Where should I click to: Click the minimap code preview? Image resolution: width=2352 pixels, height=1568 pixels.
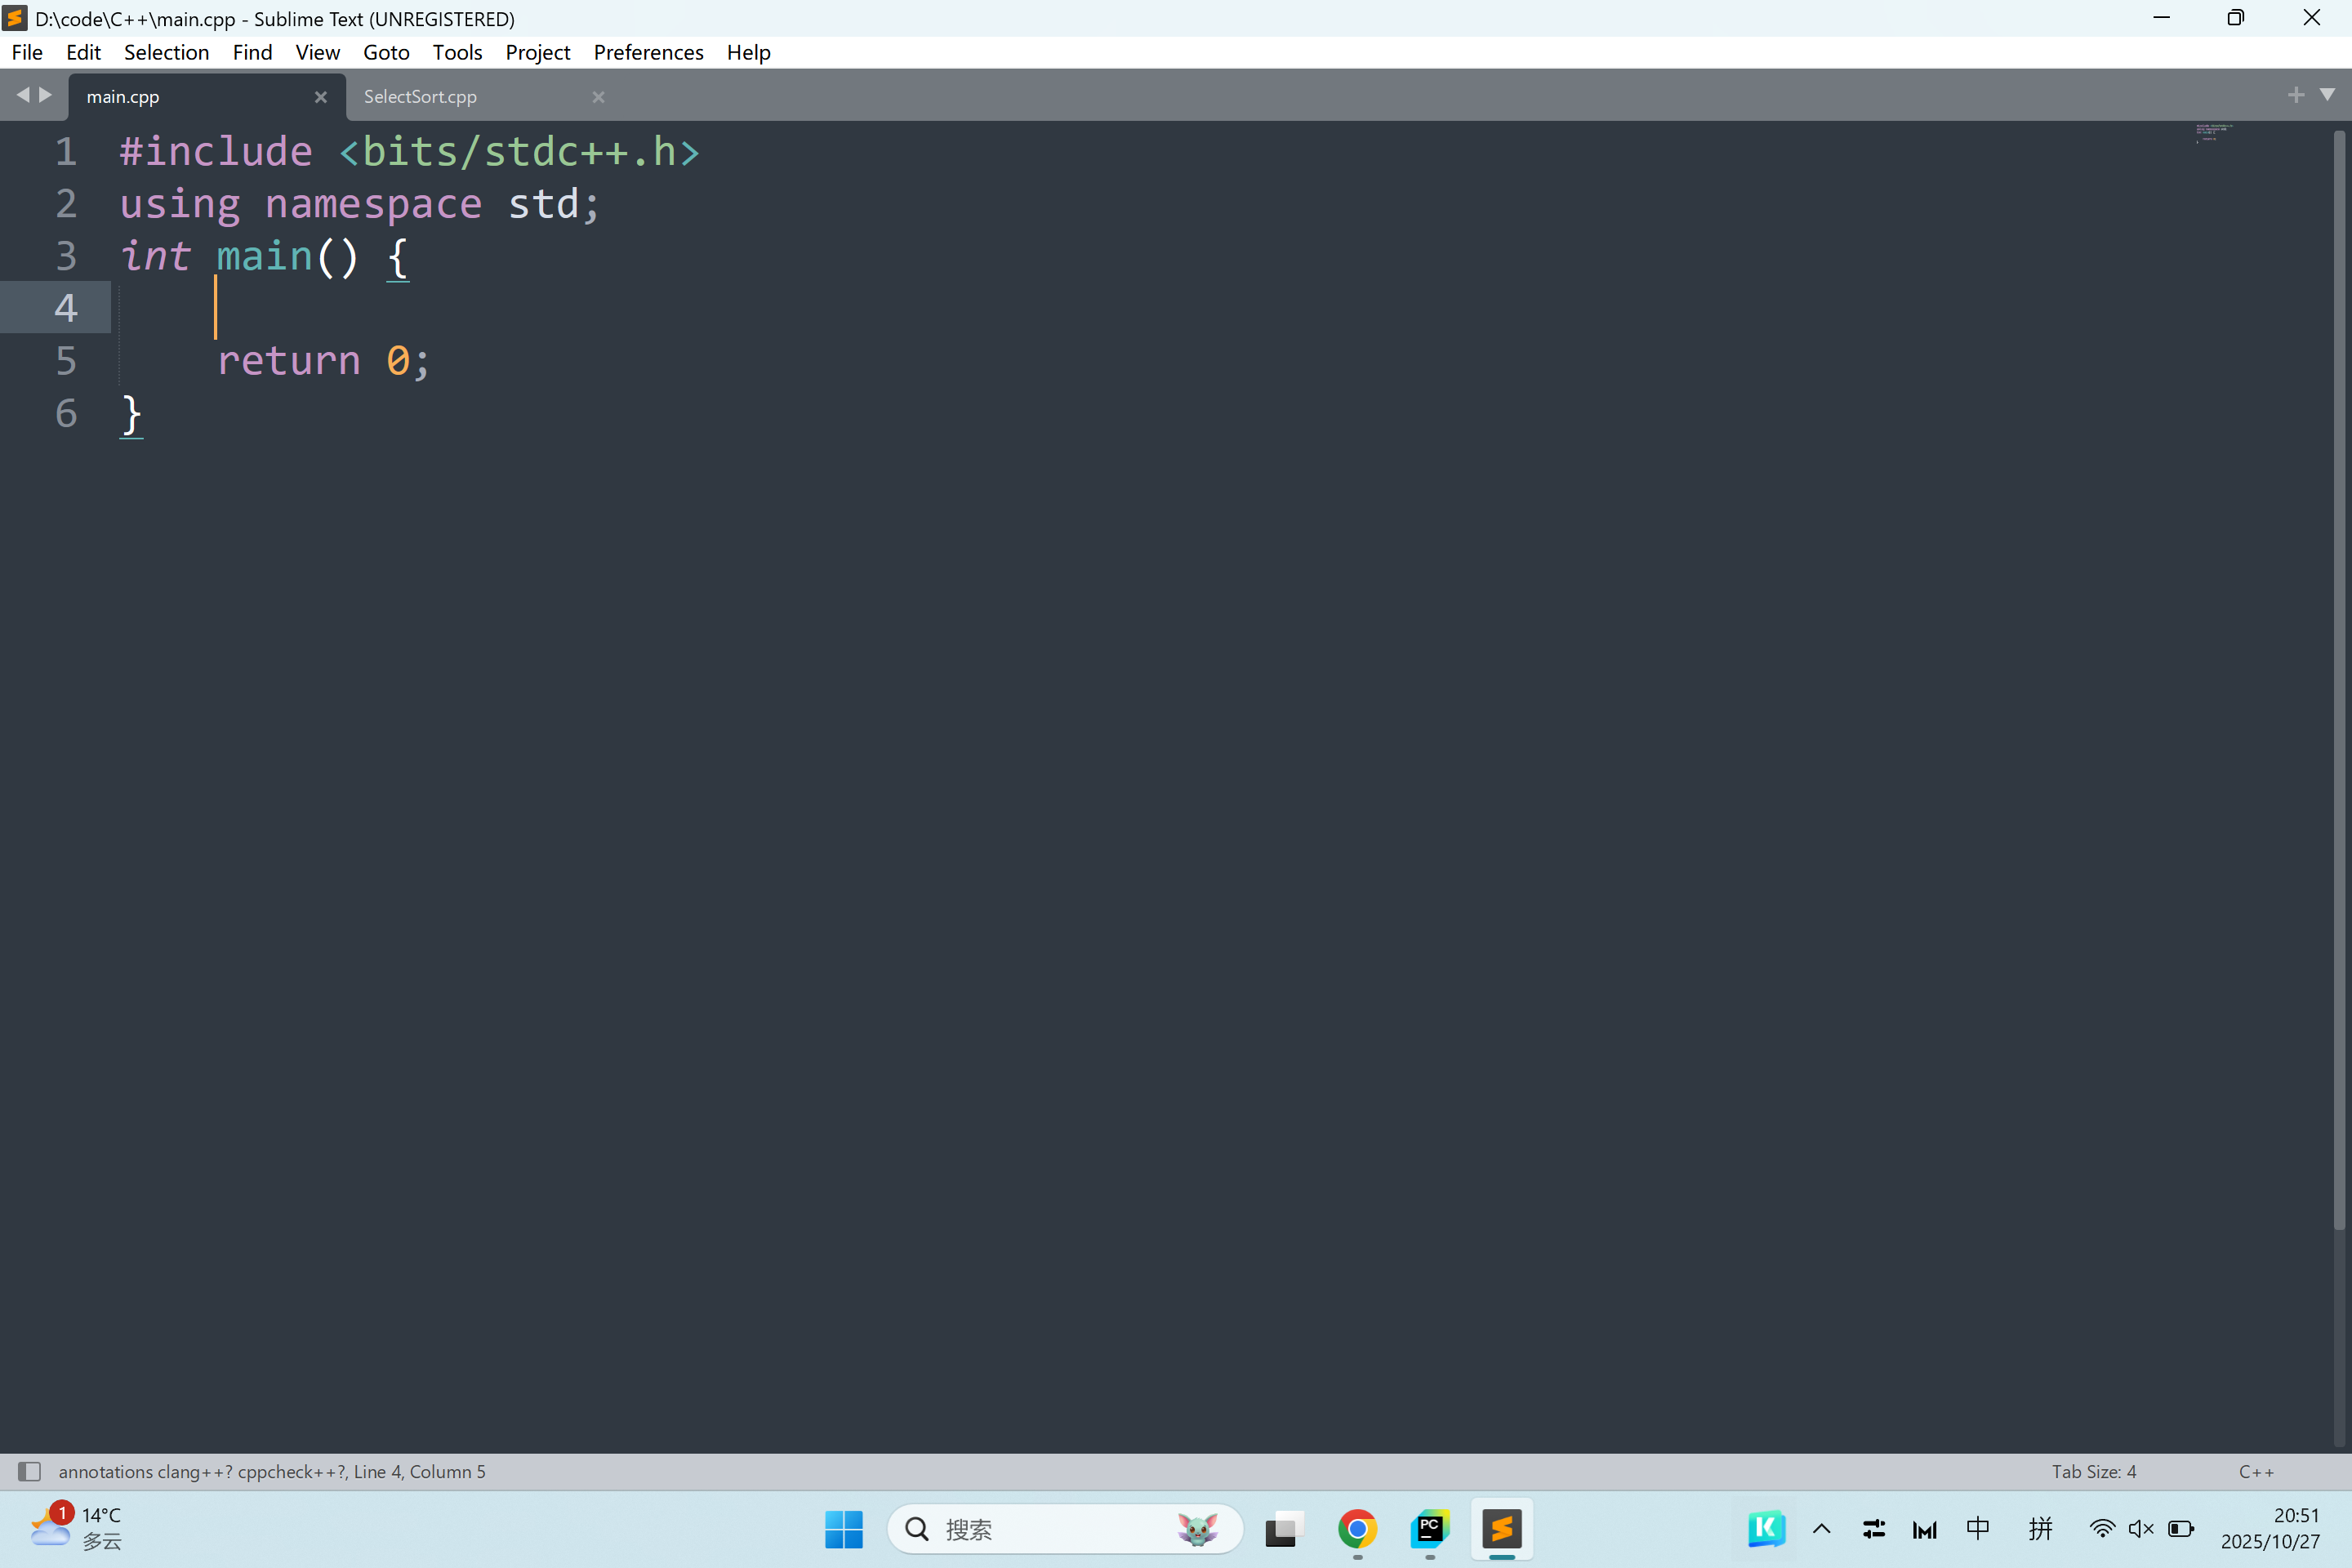2213,132
